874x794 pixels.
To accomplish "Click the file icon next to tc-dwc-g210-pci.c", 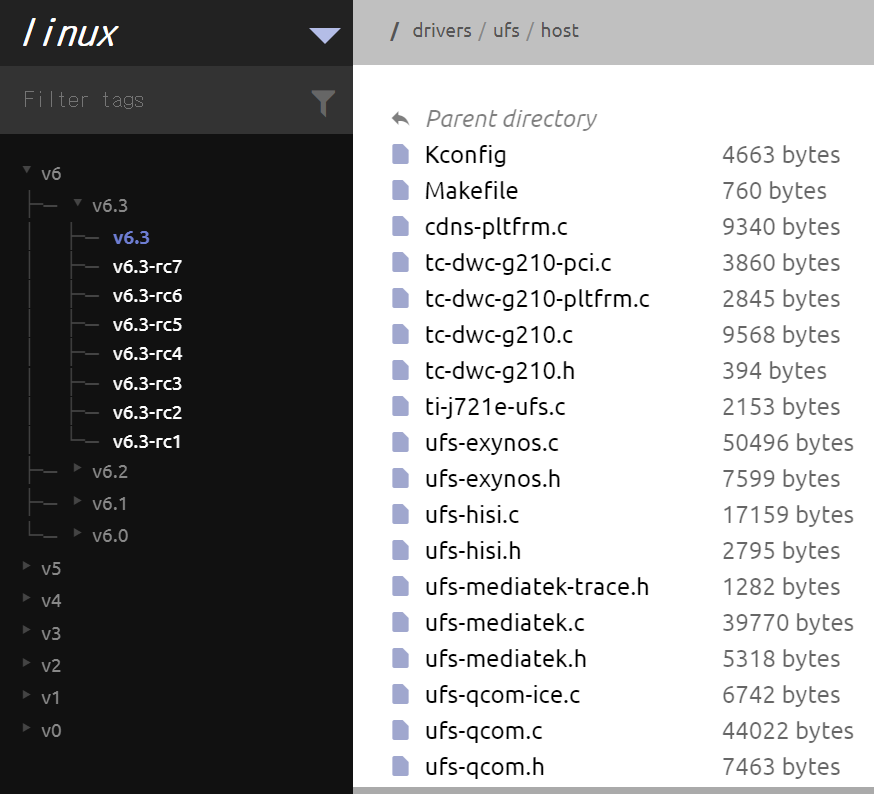I will (400, 263).
